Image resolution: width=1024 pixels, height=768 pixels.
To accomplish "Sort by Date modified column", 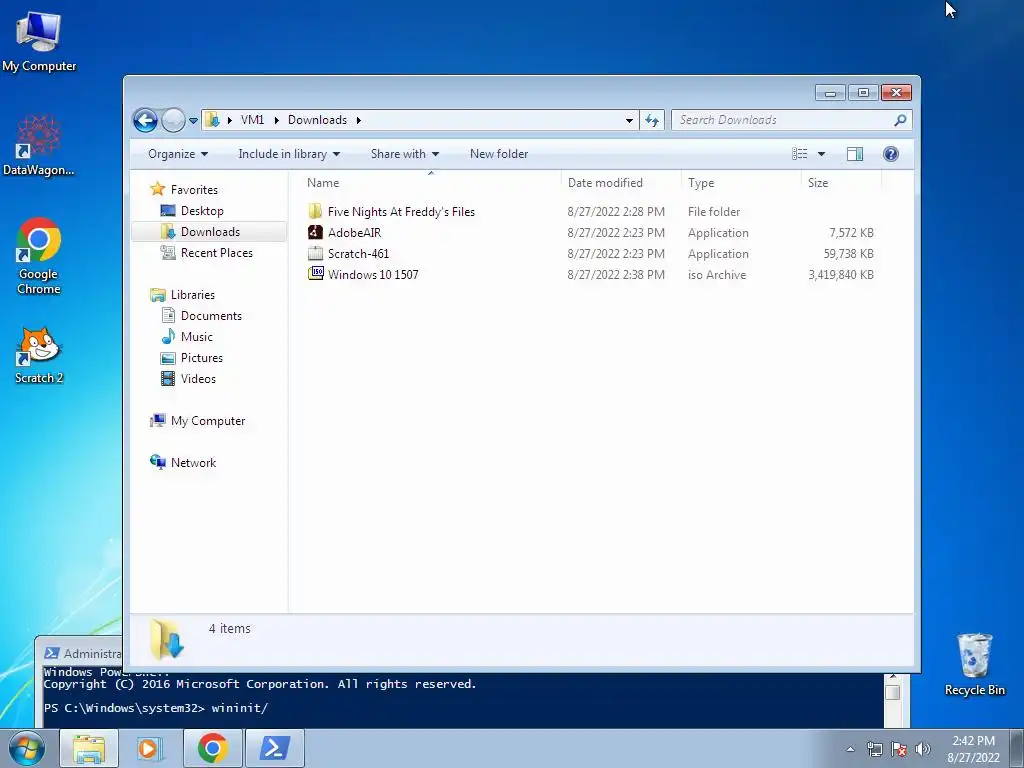I will point(620,183).
